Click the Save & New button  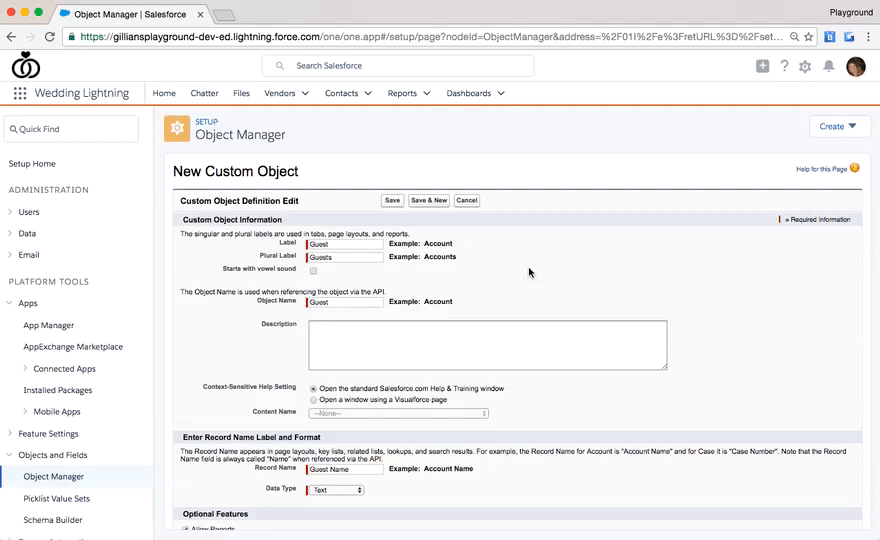point(429,200)
